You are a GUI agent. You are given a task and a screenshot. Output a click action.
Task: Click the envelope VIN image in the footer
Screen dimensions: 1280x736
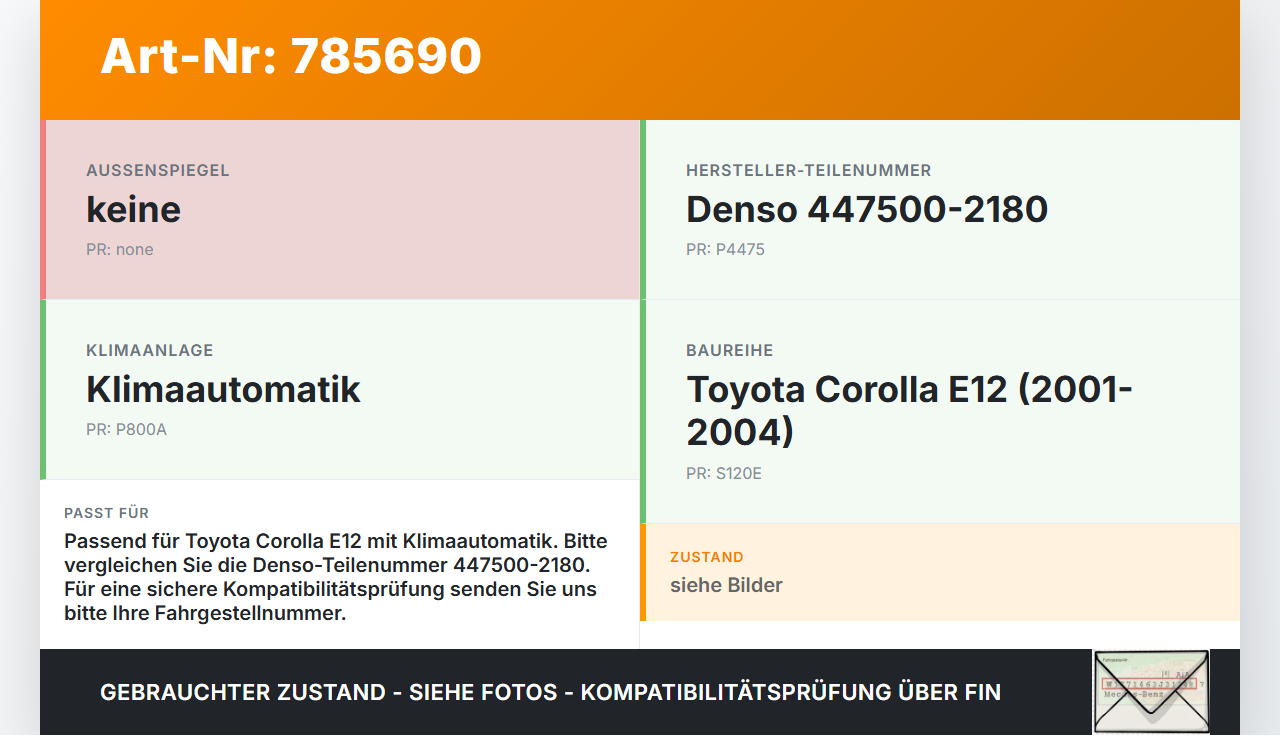1151,692
